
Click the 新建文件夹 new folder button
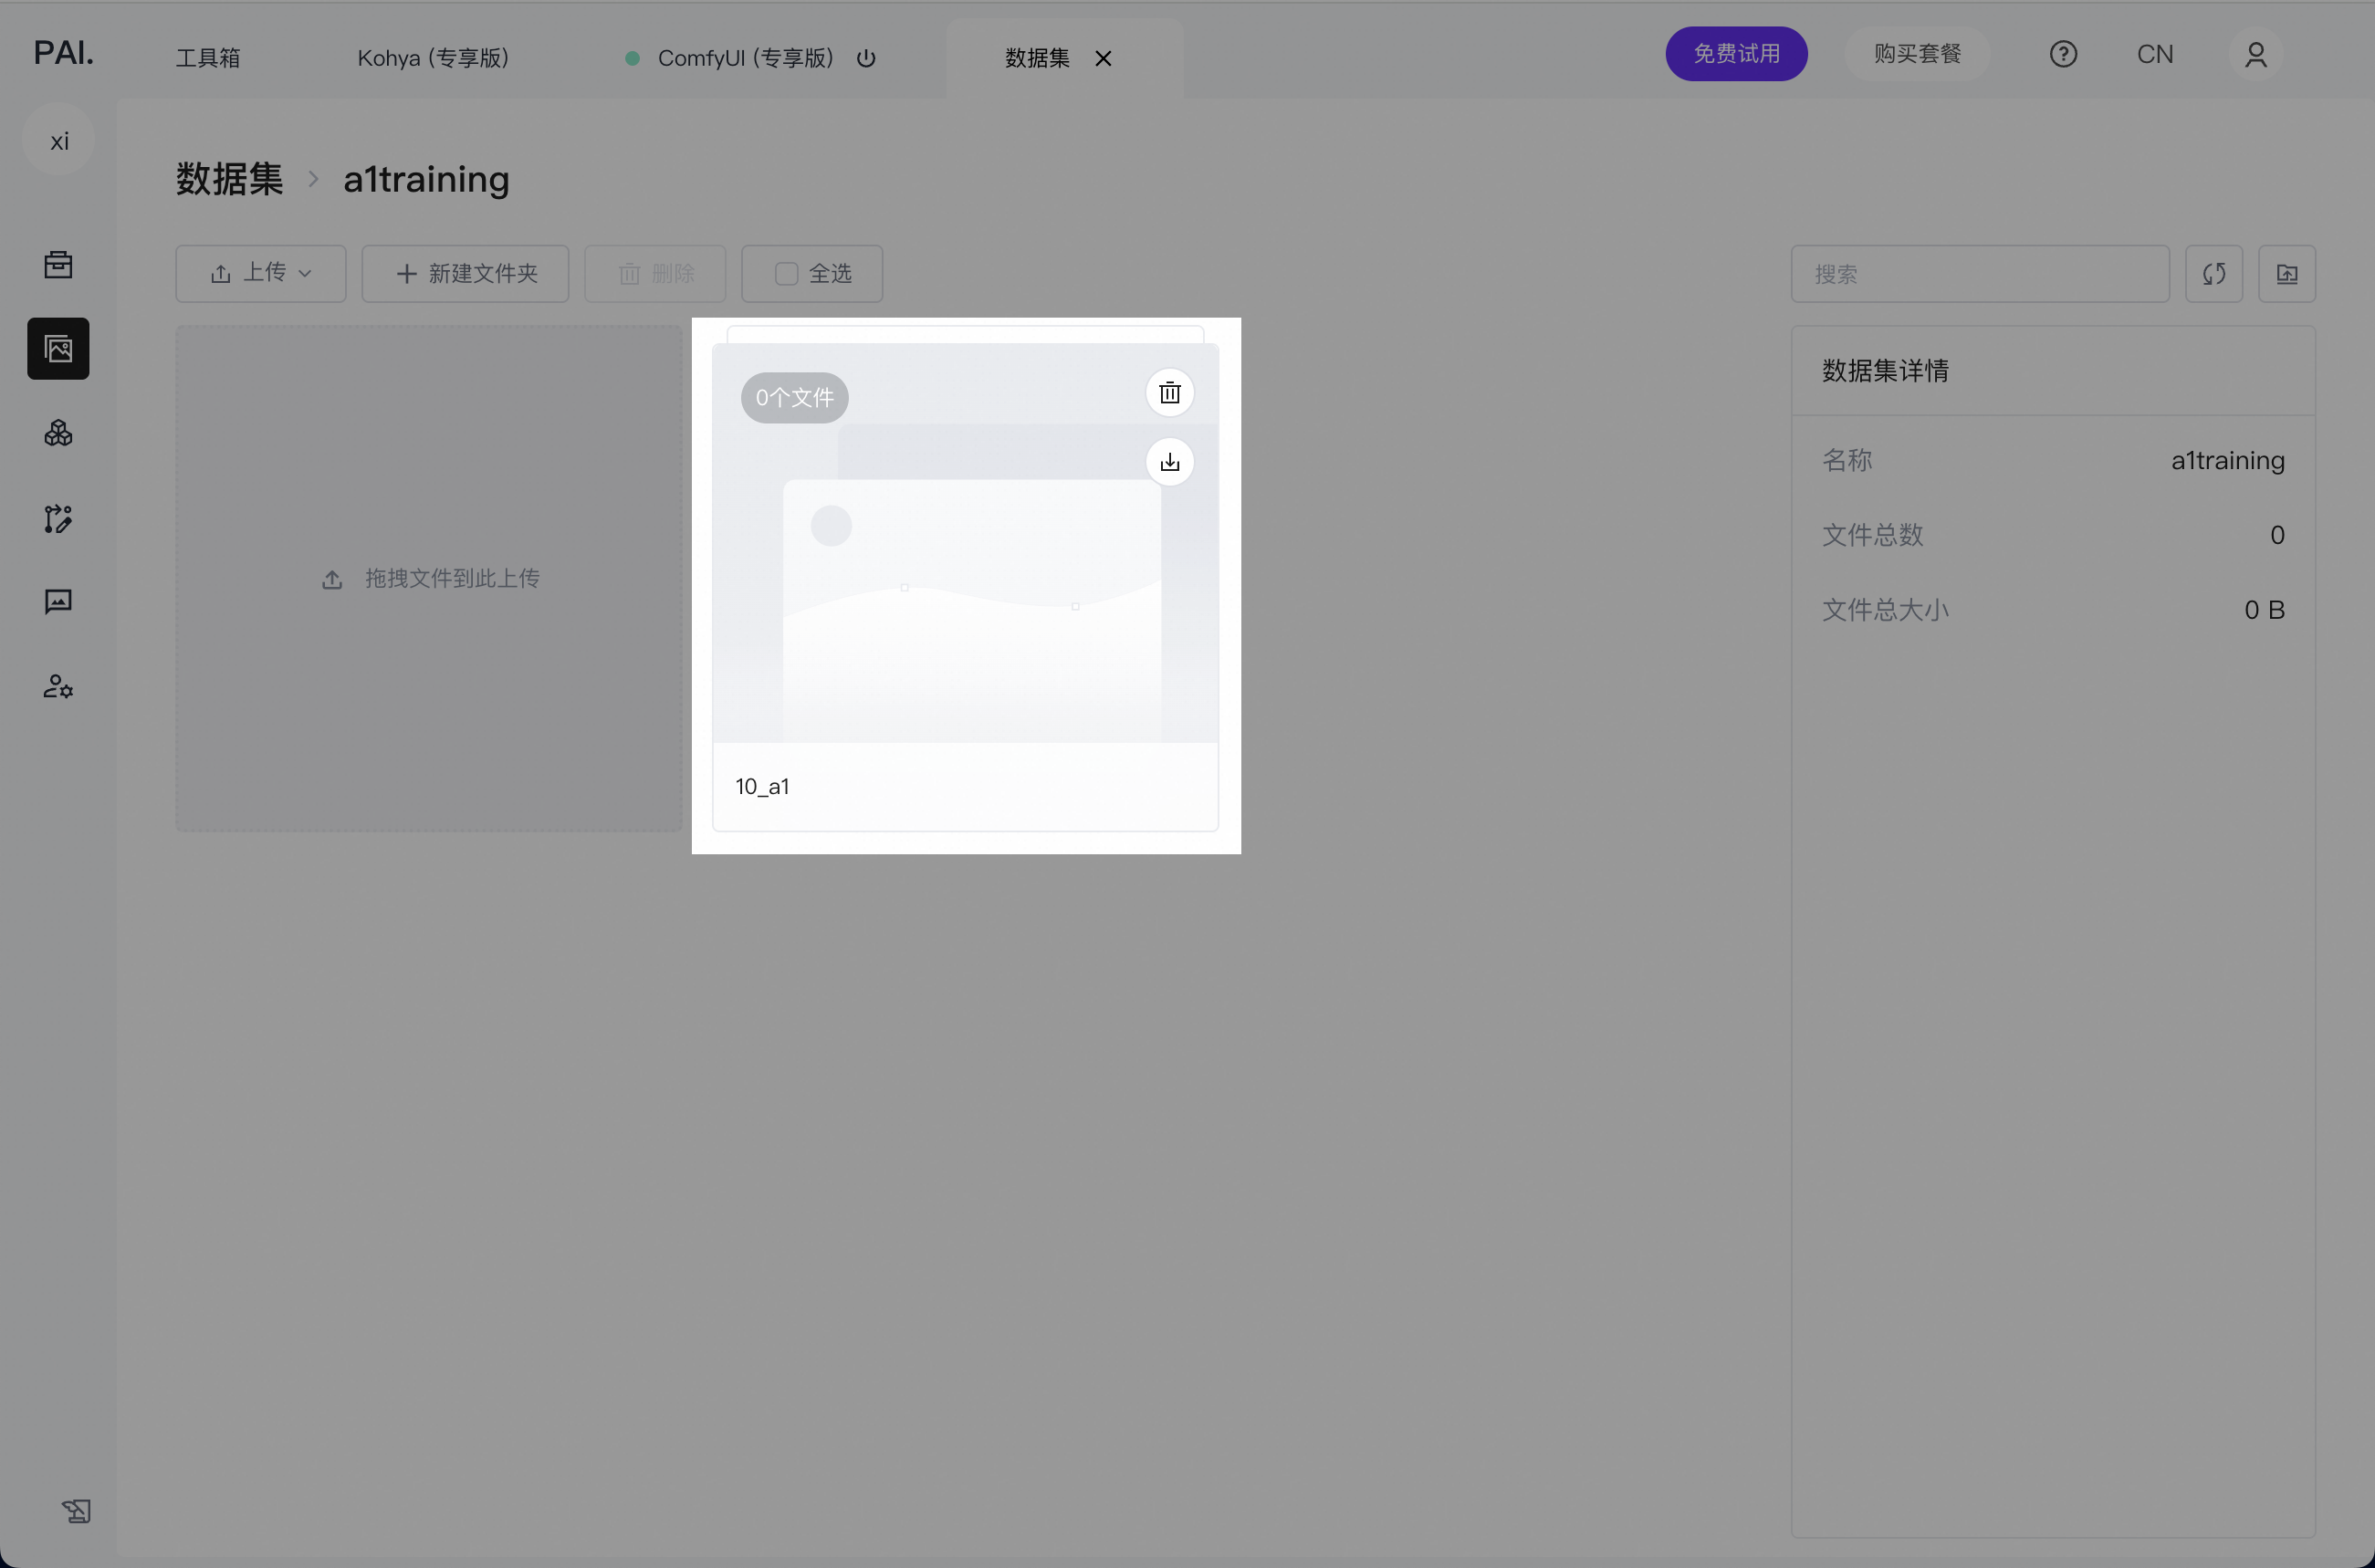point(465,274)
